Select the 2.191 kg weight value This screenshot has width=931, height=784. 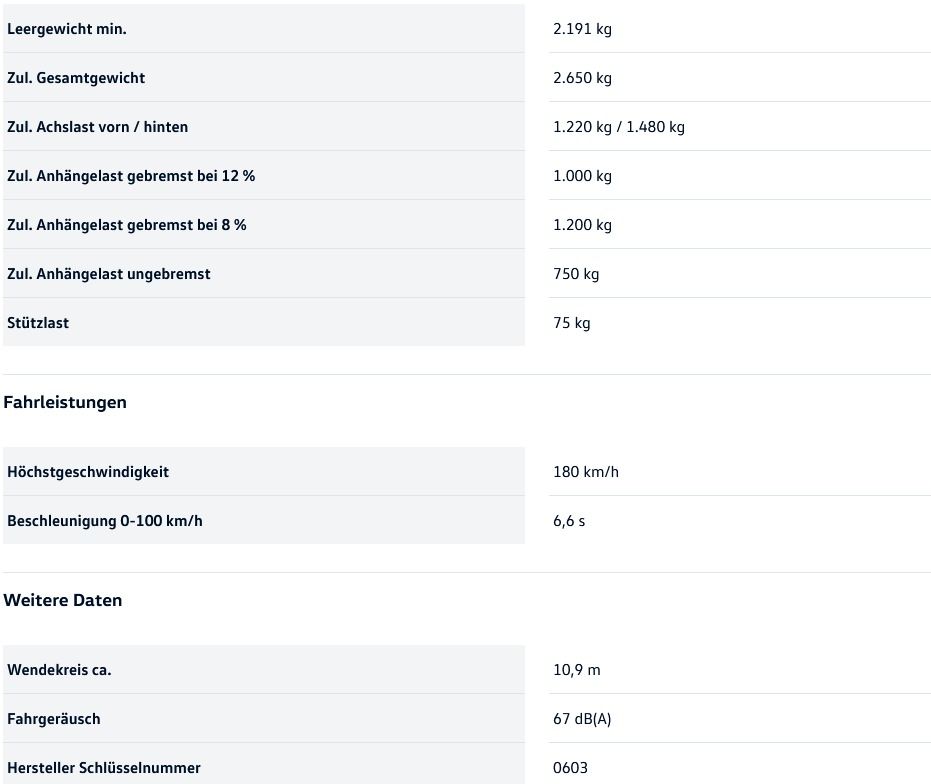582,29
